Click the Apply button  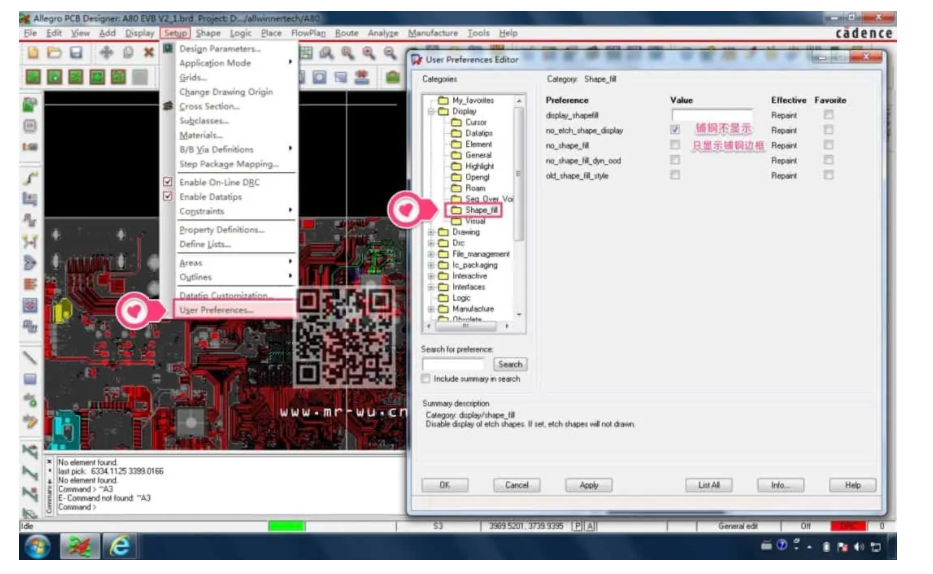click(x=588, y=485)
